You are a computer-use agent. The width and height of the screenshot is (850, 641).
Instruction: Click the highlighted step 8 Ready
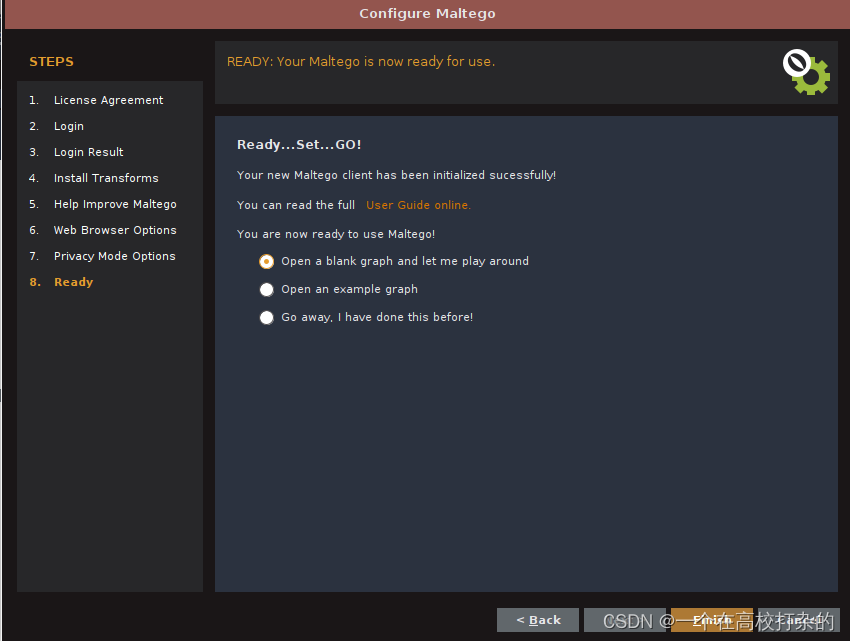click(73, 283)
